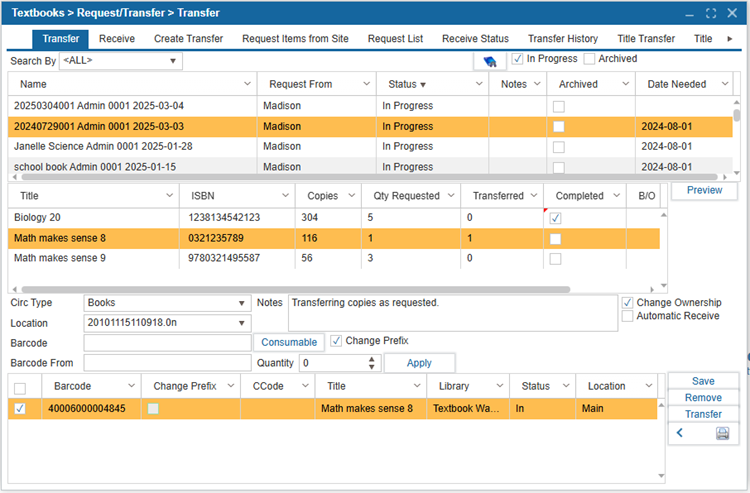Open Qty Requested column filter arrow
Screen dimensions: 750x493
point(451,196)
